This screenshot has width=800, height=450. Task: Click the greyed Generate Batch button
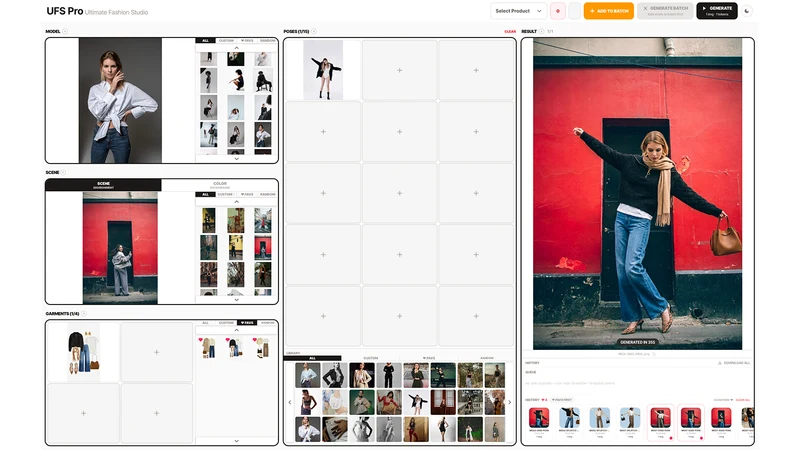665,11
